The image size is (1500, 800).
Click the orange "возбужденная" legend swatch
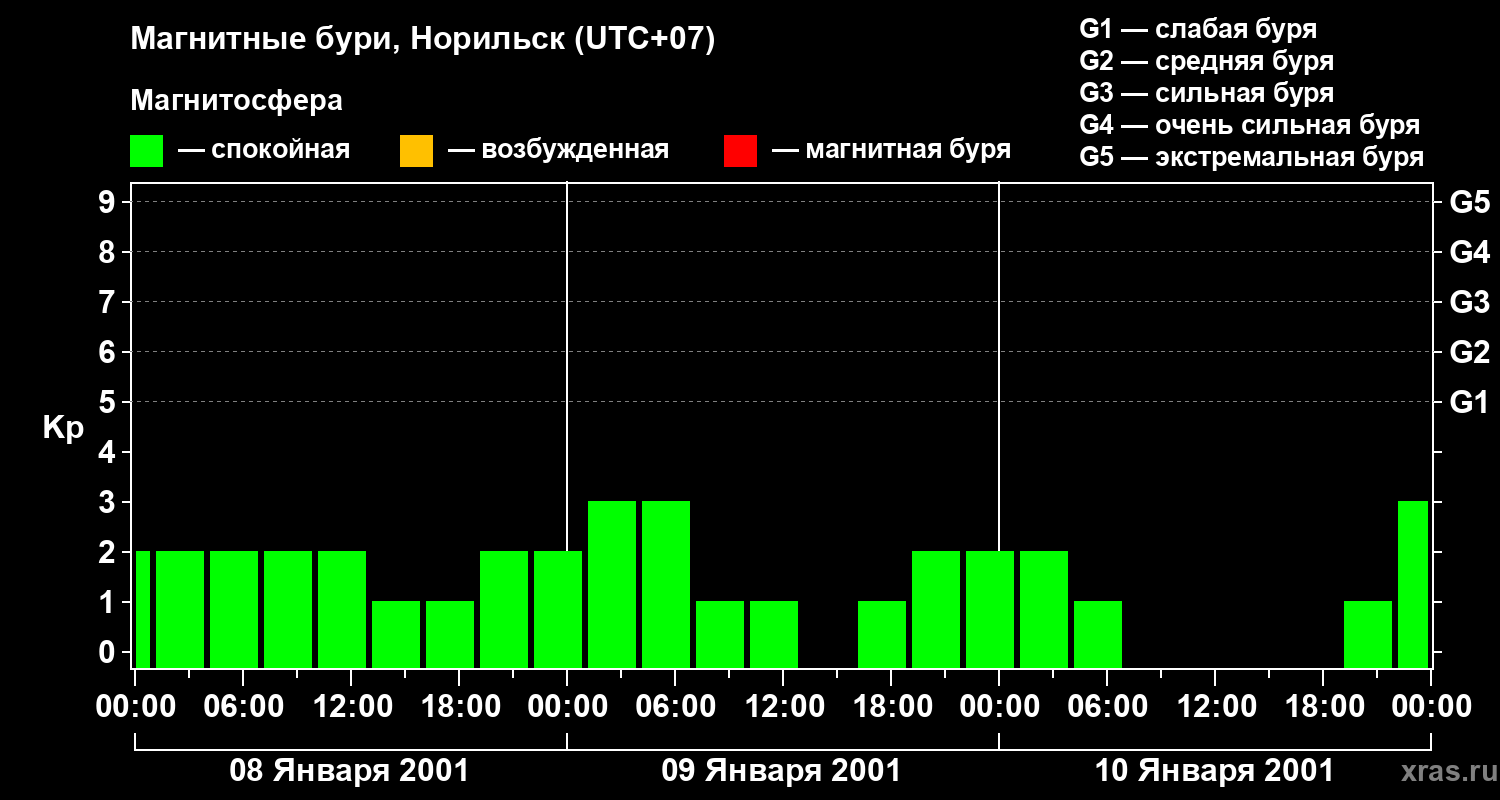click(416, 151)
